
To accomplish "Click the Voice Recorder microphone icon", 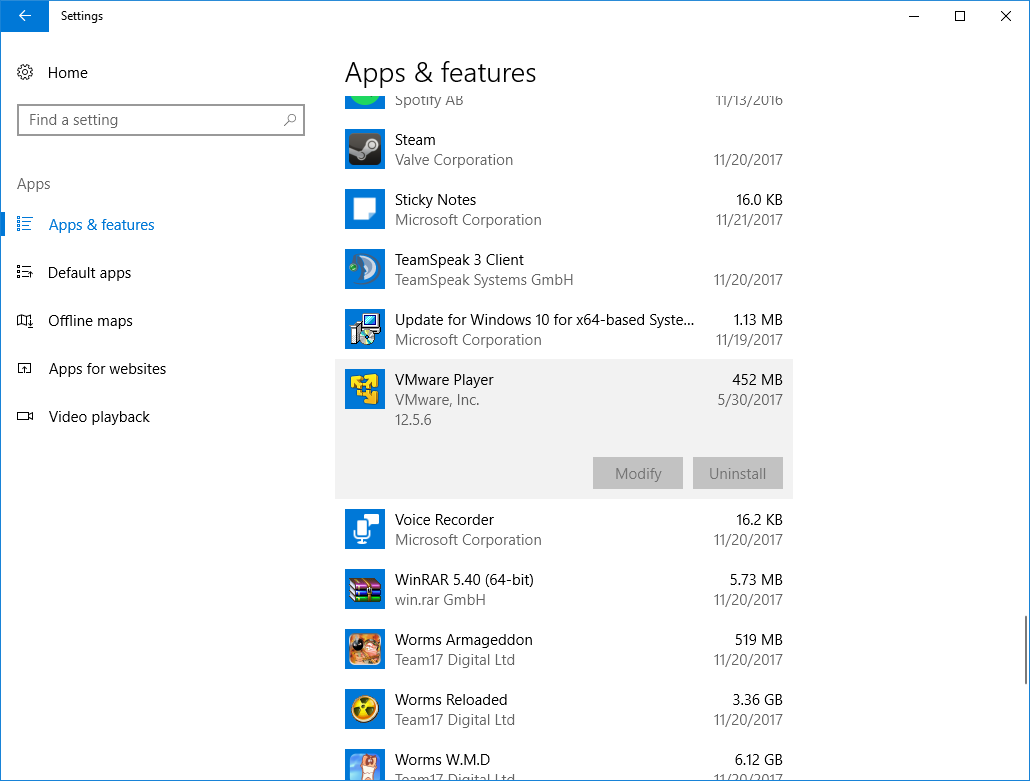I will click(x=365, y=529).
